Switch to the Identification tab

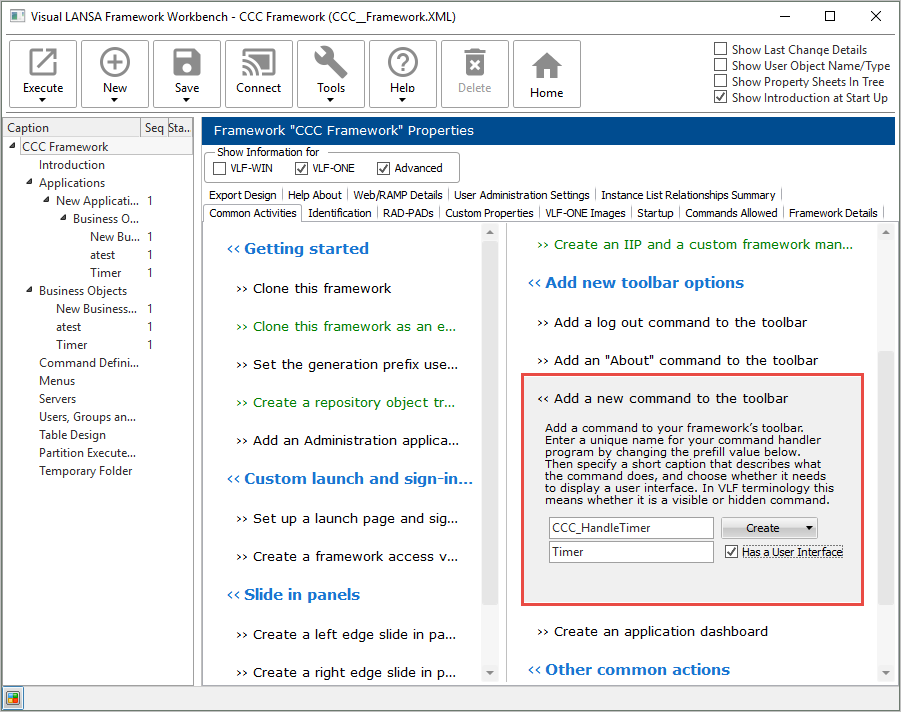(x=340, y=213)
